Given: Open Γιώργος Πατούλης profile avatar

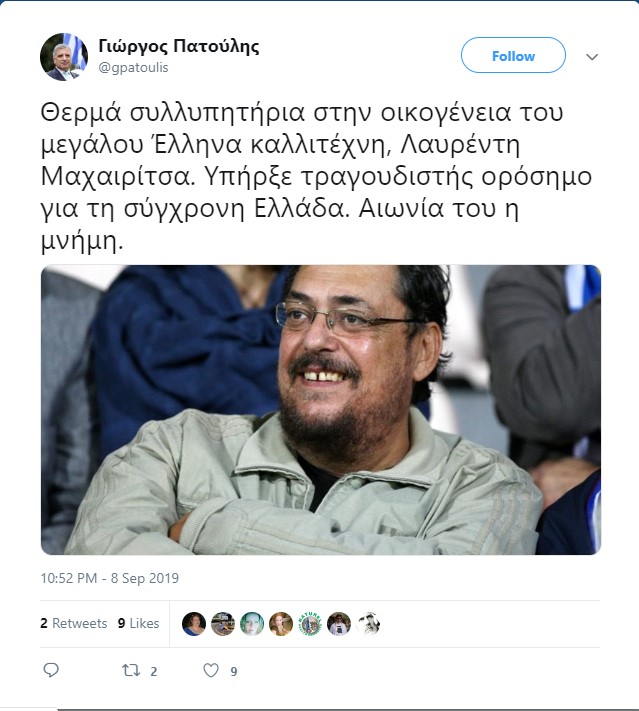Looking at the screenshot, I should 63,57.
